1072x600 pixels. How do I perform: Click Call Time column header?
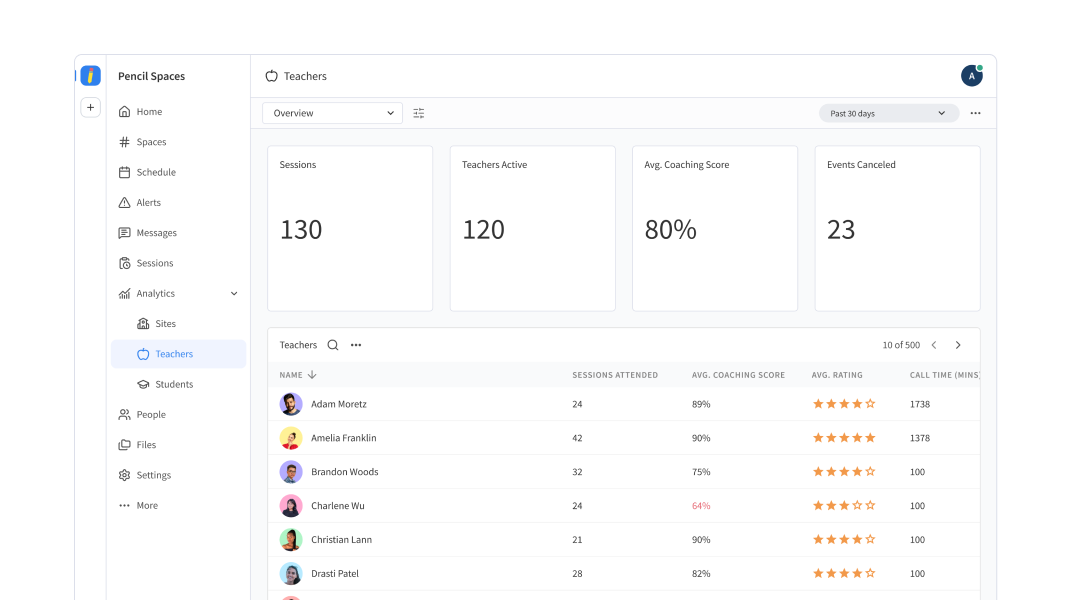click(945, 375)
